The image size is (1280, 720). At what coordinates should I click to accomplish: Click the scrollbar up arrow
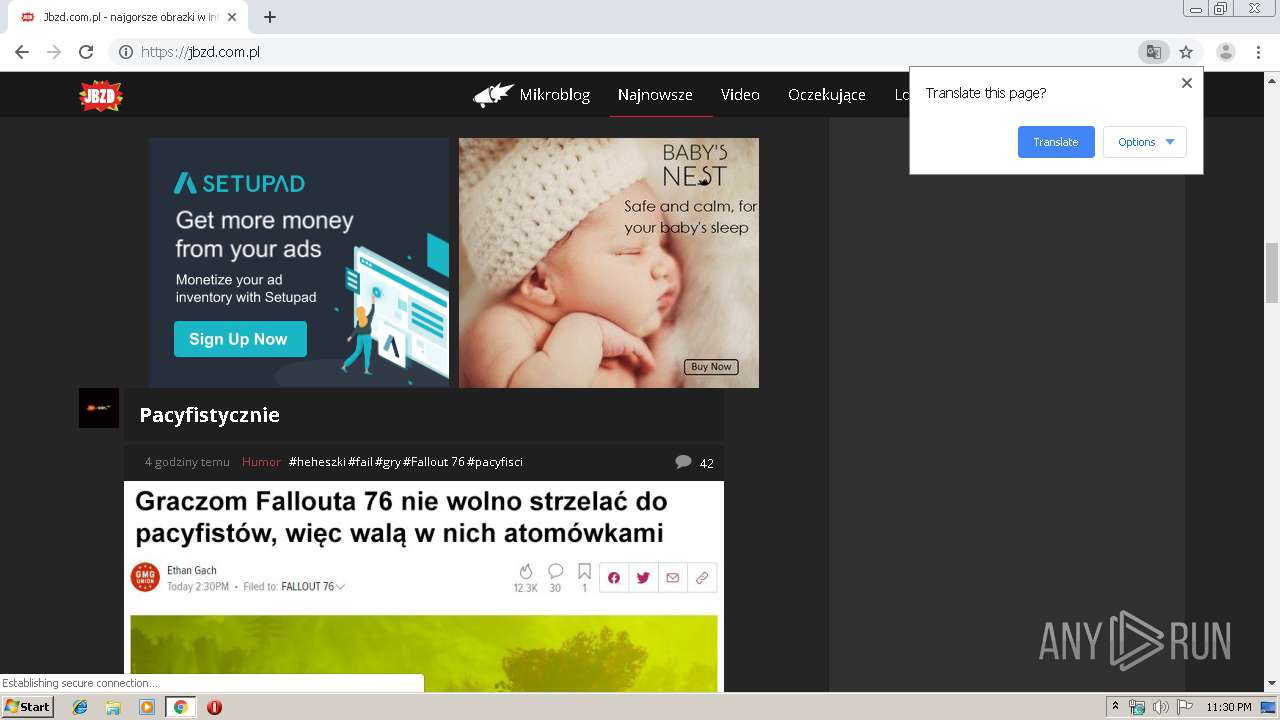tap(1272, 78)
